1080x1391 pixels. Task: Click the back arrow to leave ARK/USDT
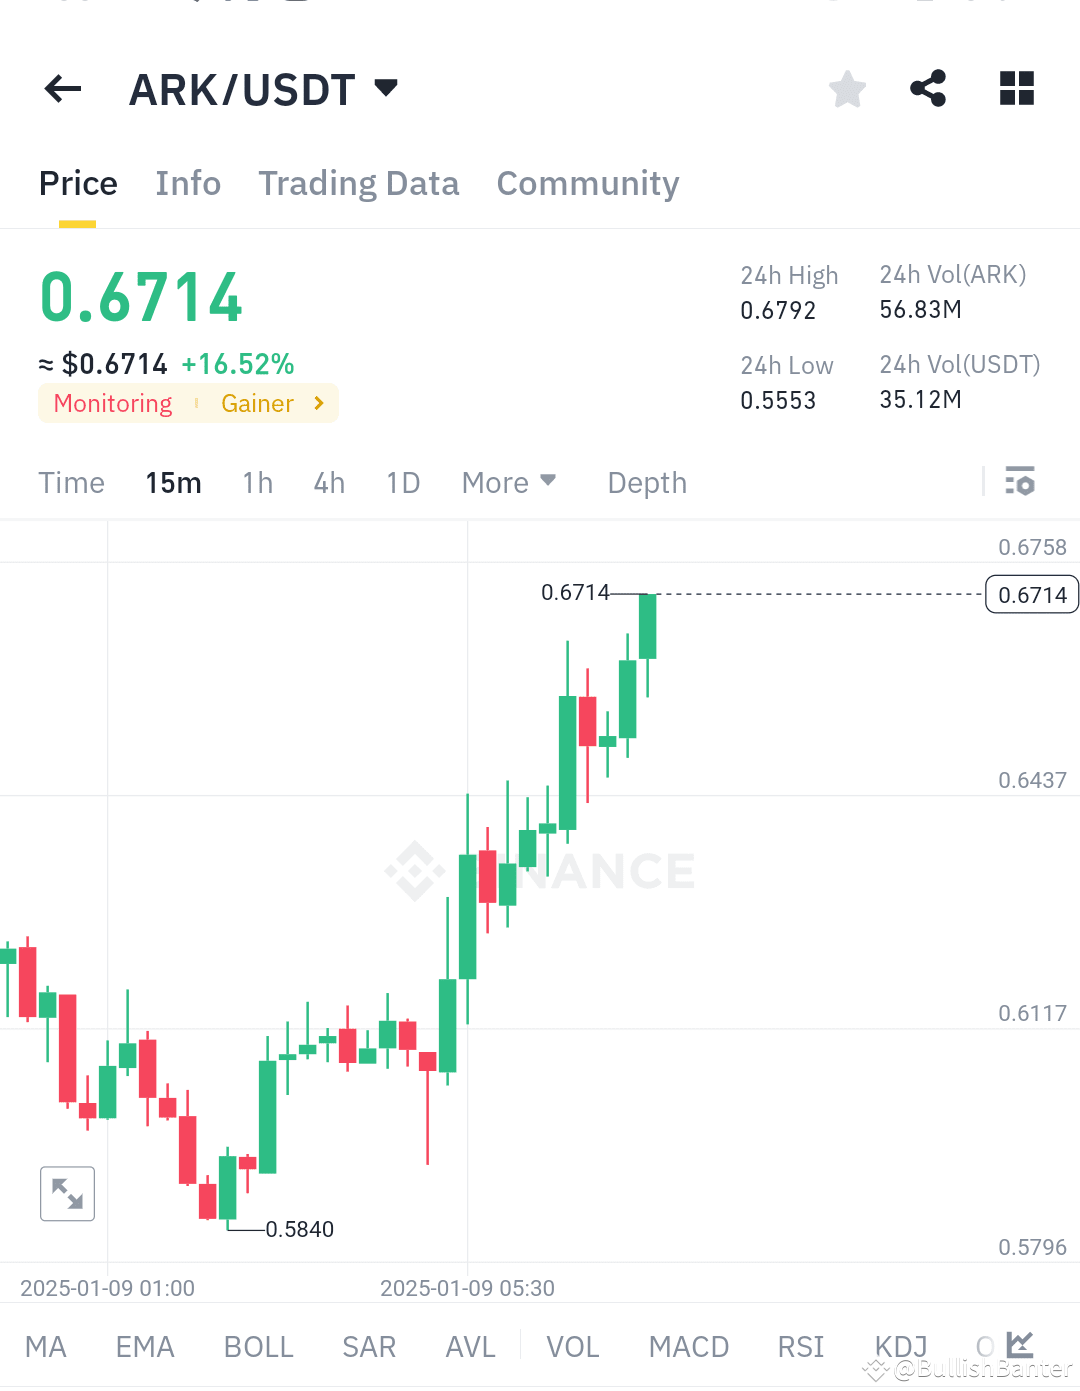(62, 89)
